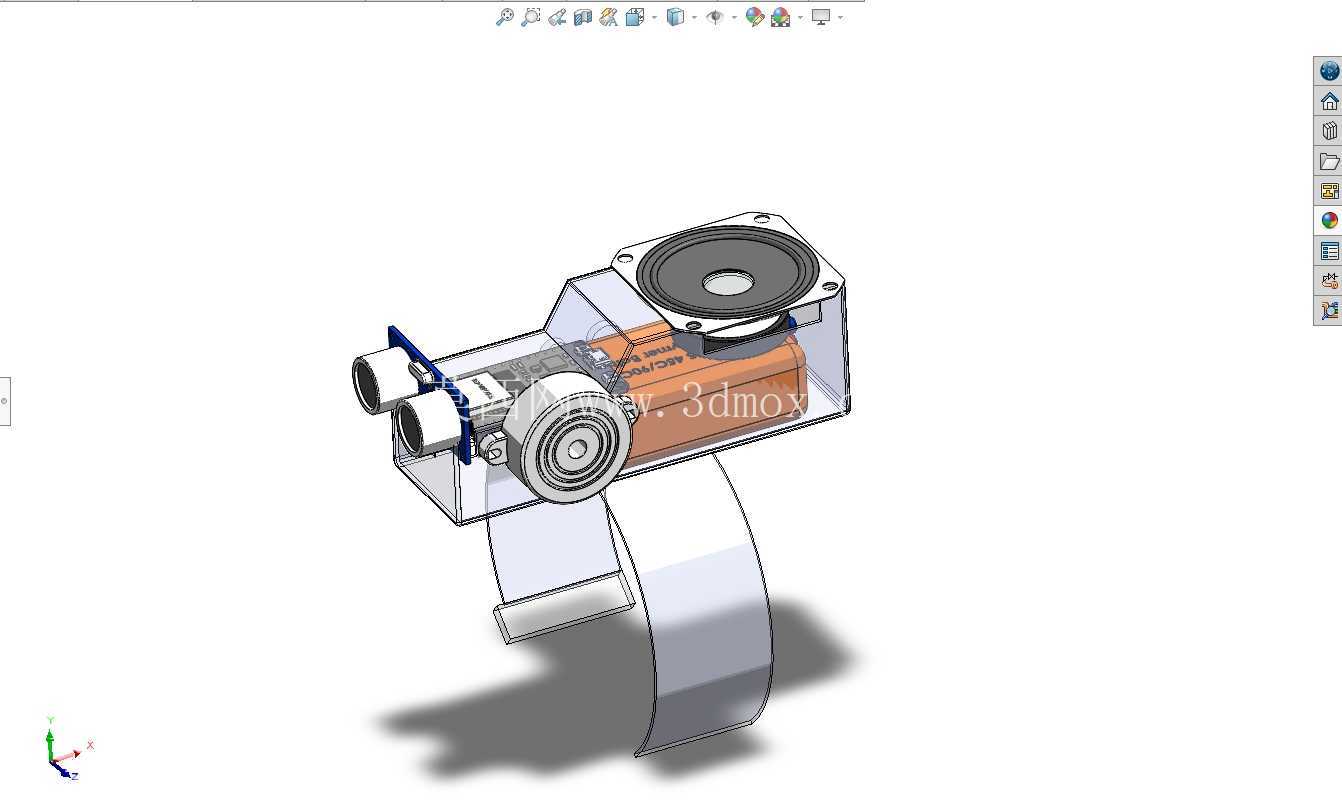
Task: Open the Apply Scene dropdown arrow
Action: pos(800,17)
